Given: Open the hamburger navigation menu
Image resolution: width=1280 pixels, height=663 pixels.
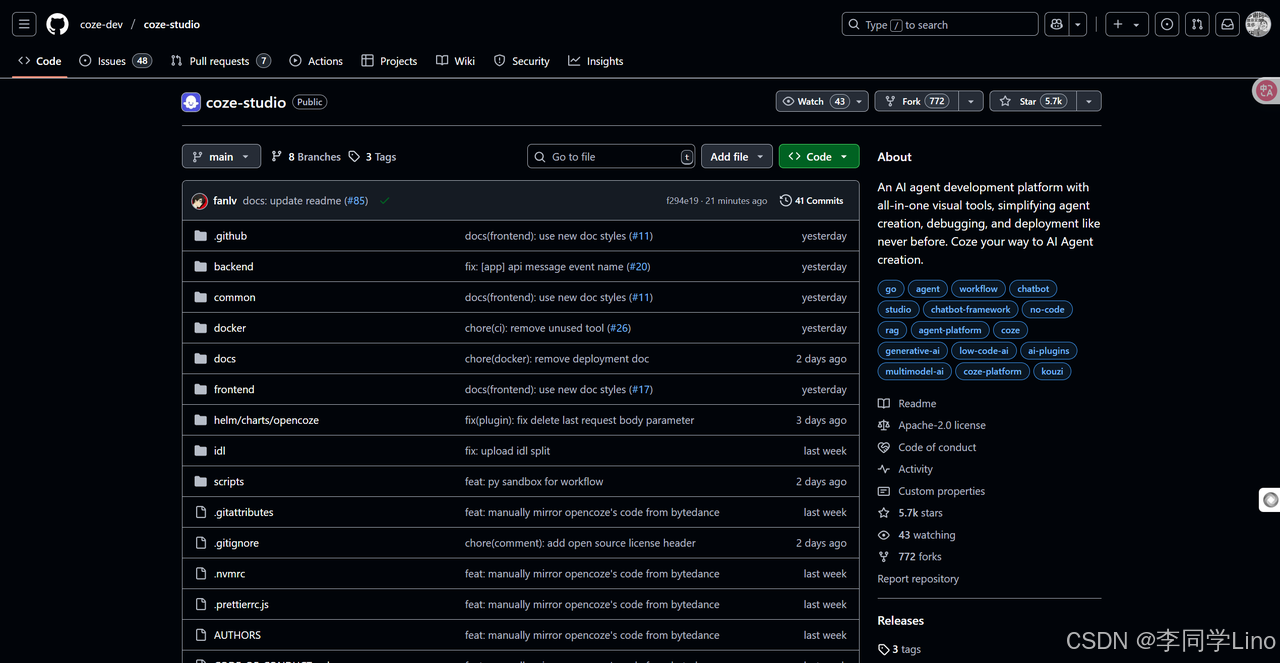Looking at the screenshot, I should (x=25, y=24).
